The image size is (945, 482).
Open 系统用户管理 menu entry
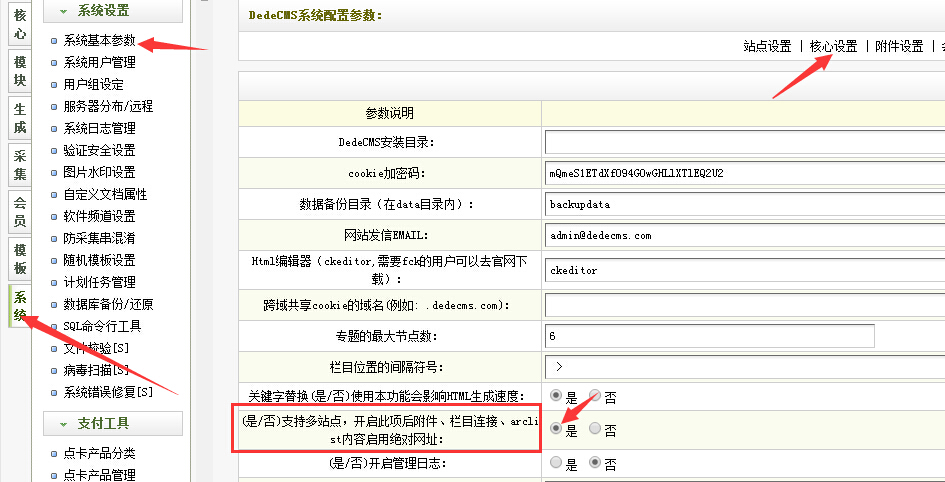pyautogui.click(x=98, y=63)
